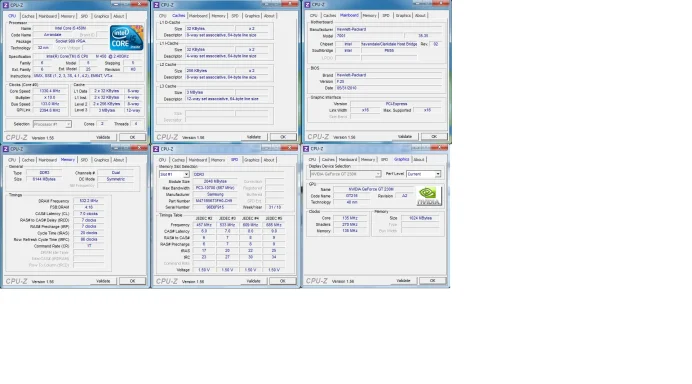Select the CPU tab in the Graphics window
The image size is (692, 384).
tap(312, 159)
